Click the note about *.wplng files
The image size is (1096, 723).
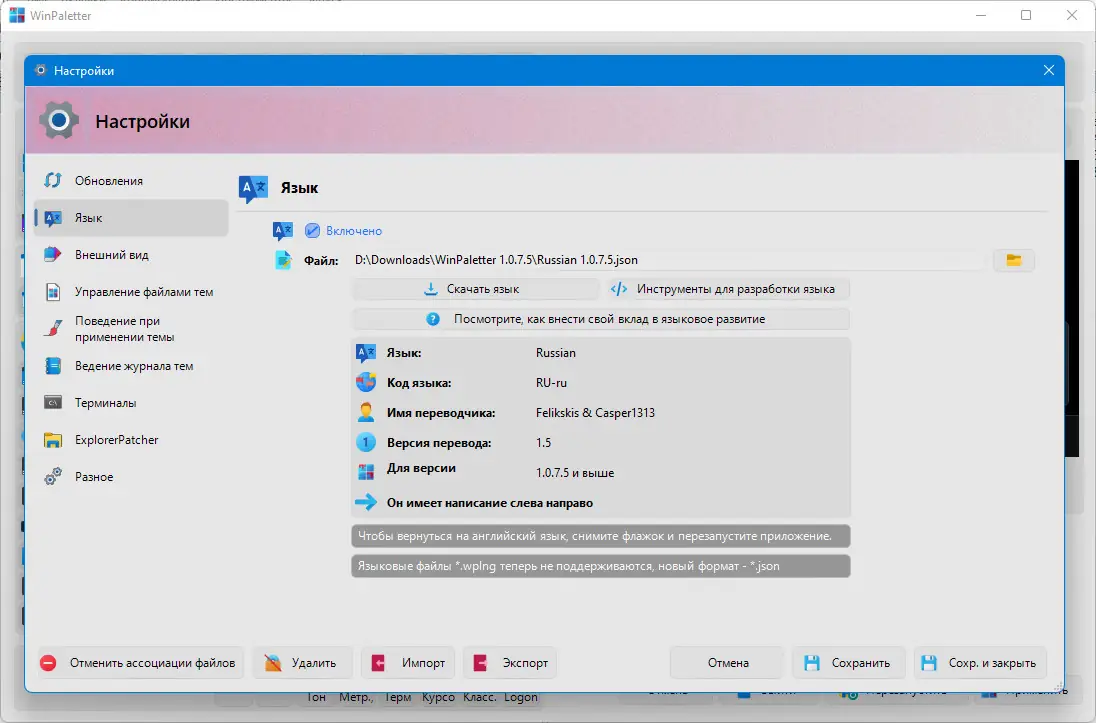point(600,566)
